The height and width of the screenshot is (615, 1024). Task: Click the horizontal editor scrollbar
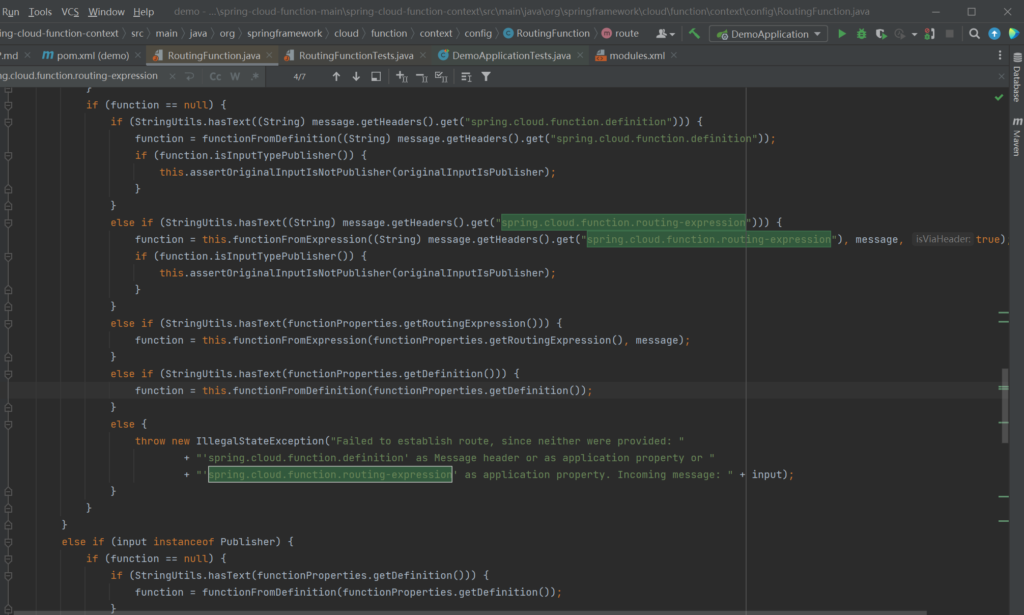[470, 612]
